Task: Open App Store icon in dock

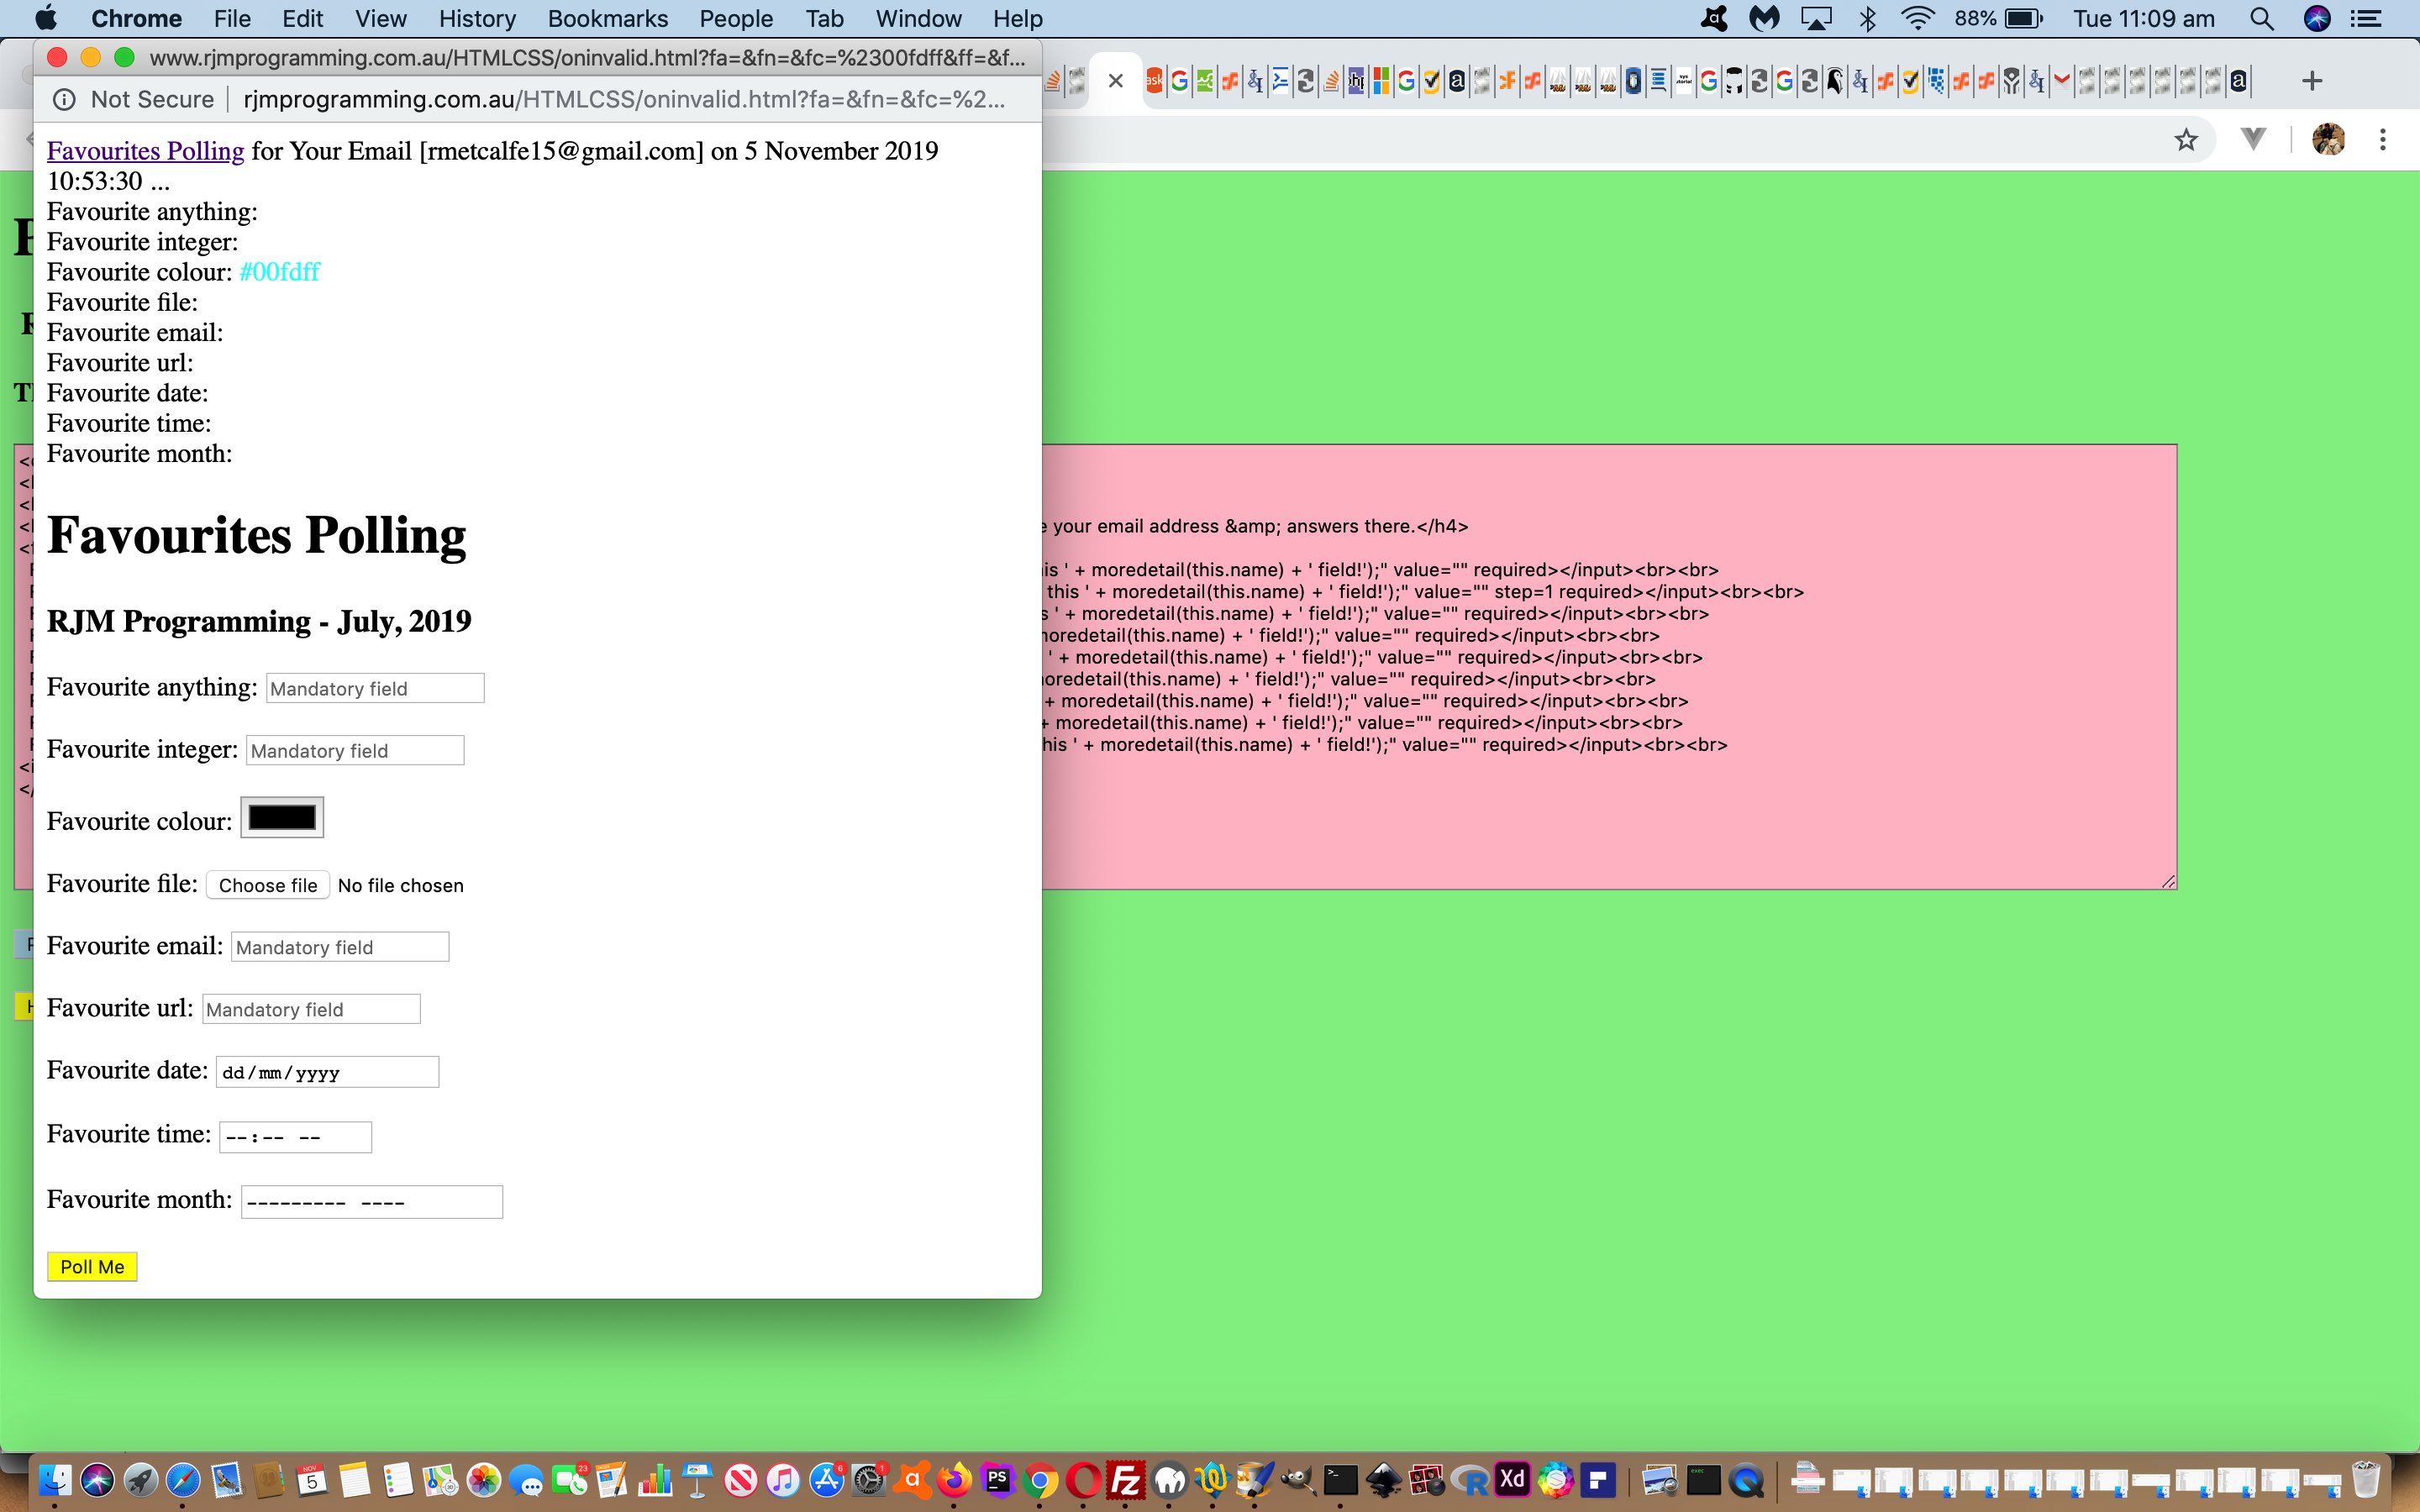Action: pyautogui.click(x=827, y=1480)
